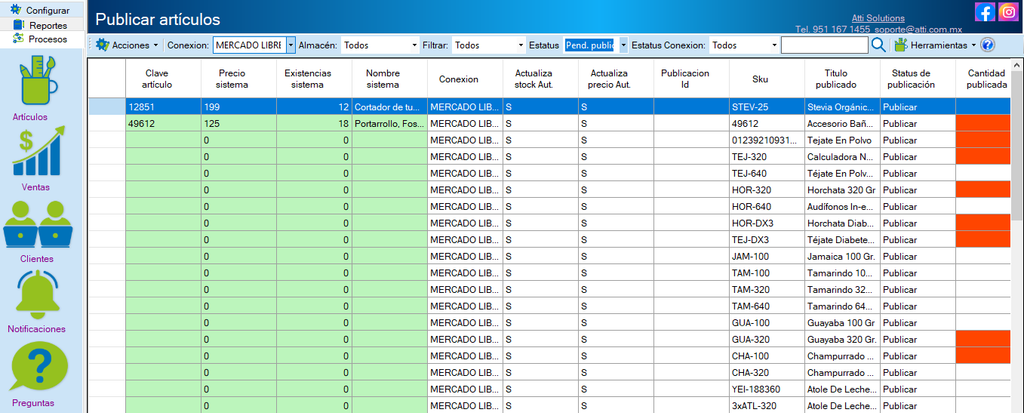The image size is (1024, 413).
Task: Sort by Status de publicación header
Action: click(918, 79)
